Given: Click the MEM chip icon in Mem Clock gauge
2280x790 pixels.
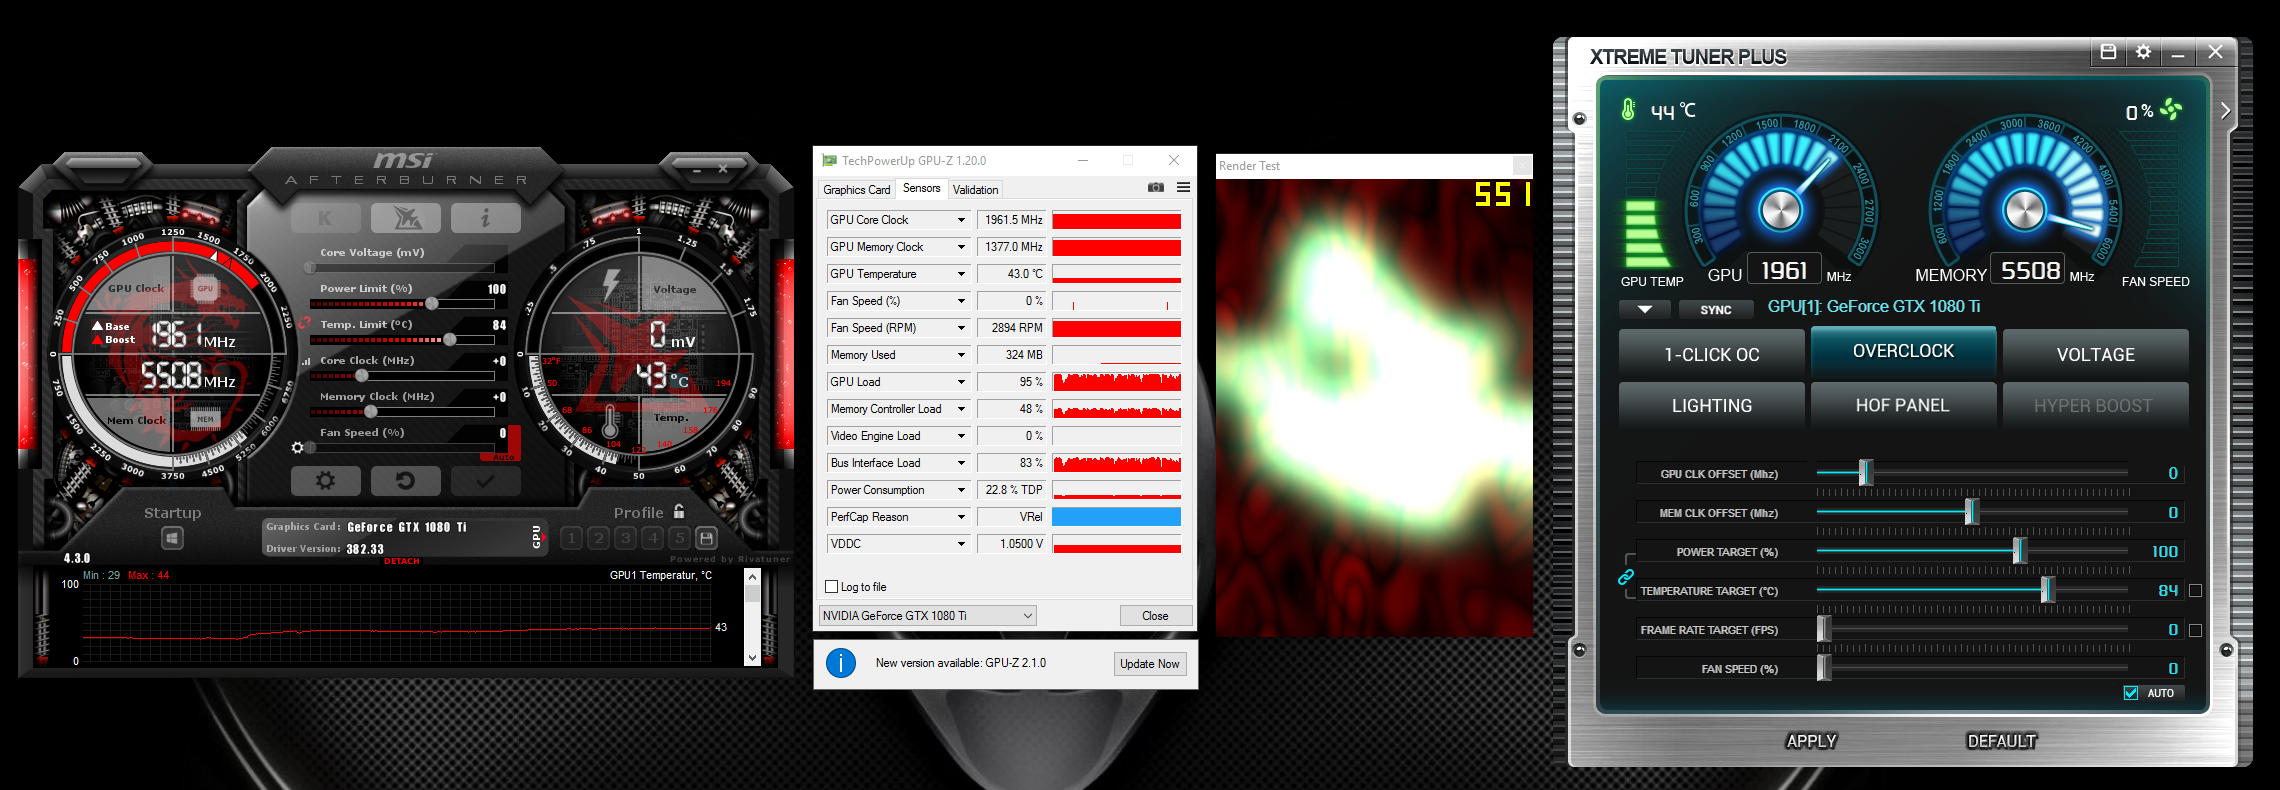Looking at the screenshot, I should coord(205,418).
